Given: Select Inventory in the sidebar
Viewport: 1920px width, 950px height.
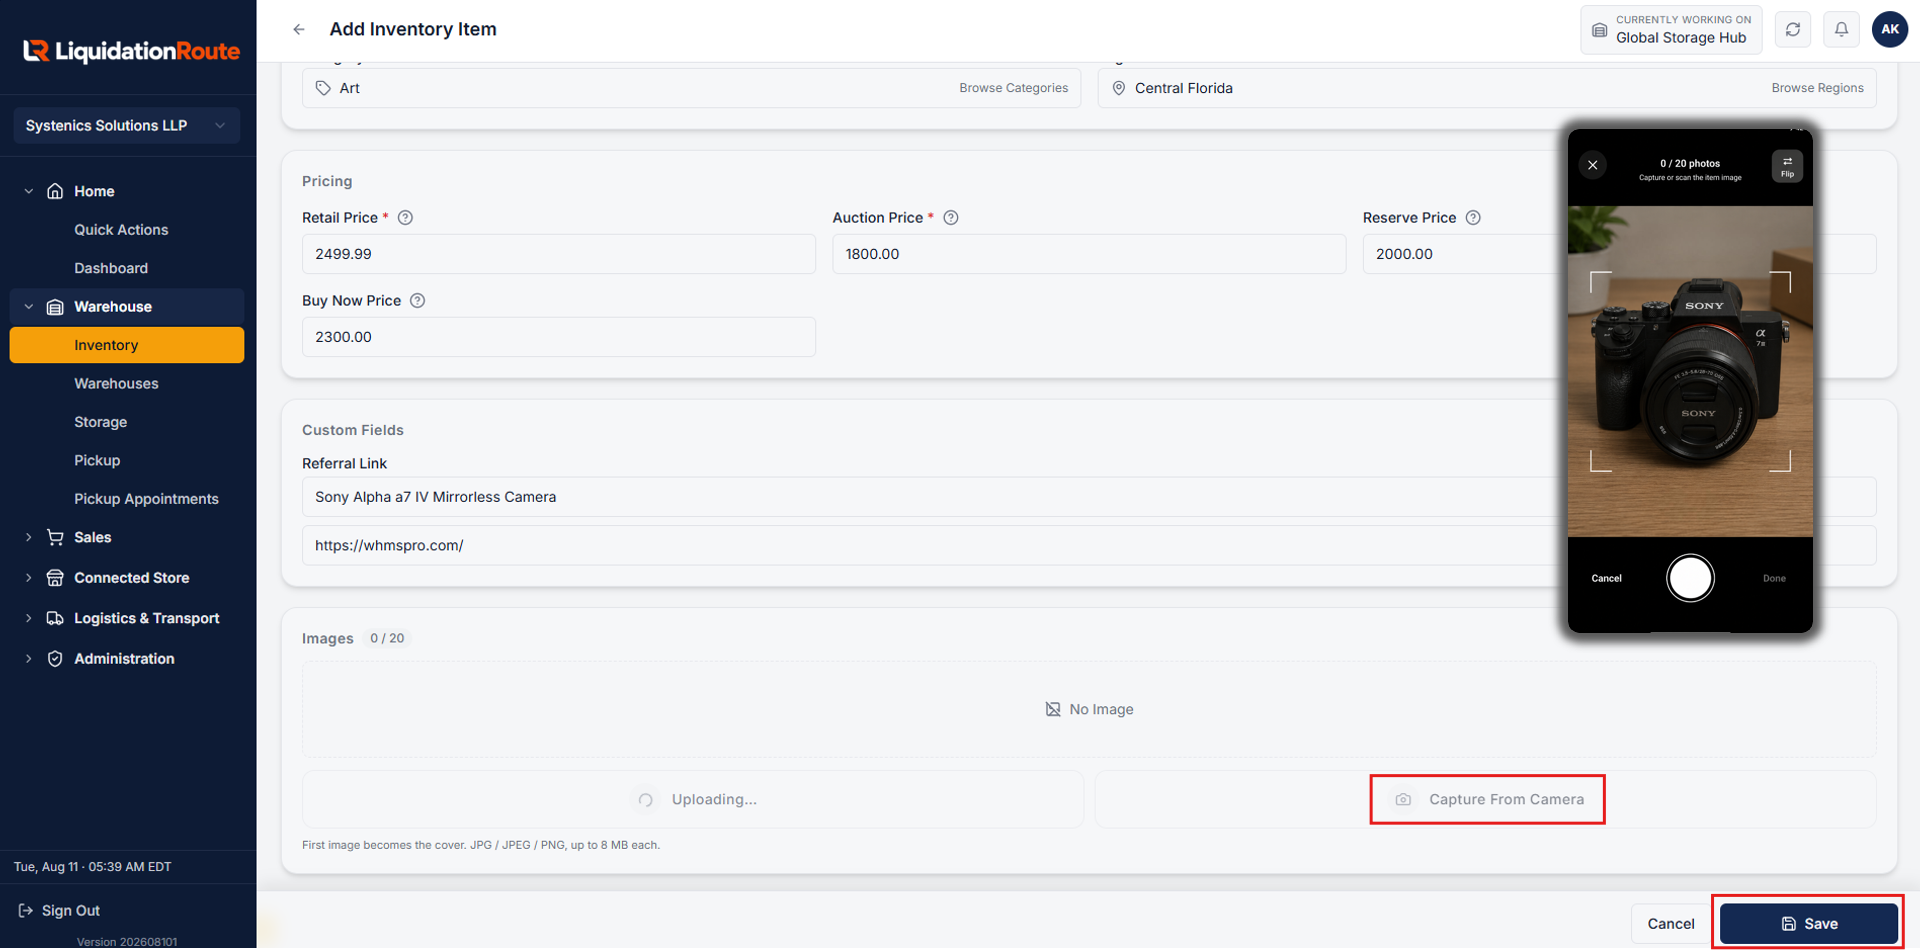Looking at the screenshot, I should 127,345.
